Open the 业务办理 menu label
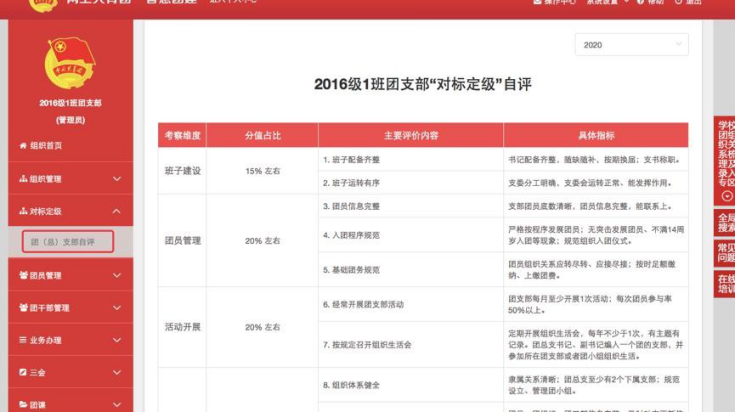 pos(46,340)
